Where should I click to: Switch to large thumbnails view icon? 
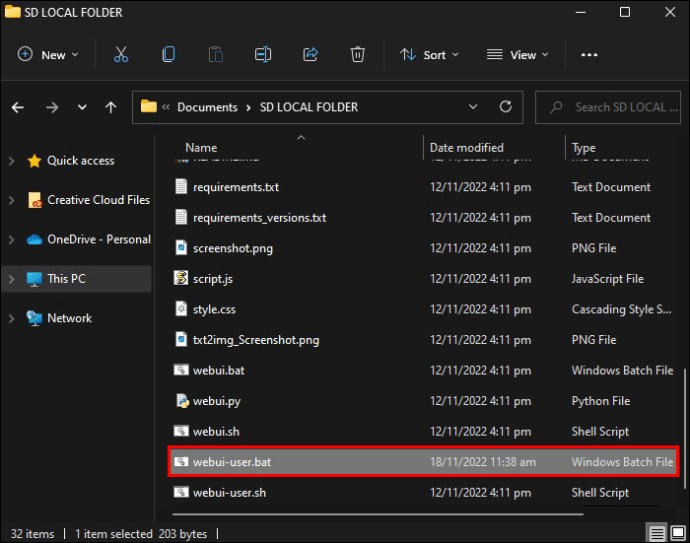tap(677, 533)
